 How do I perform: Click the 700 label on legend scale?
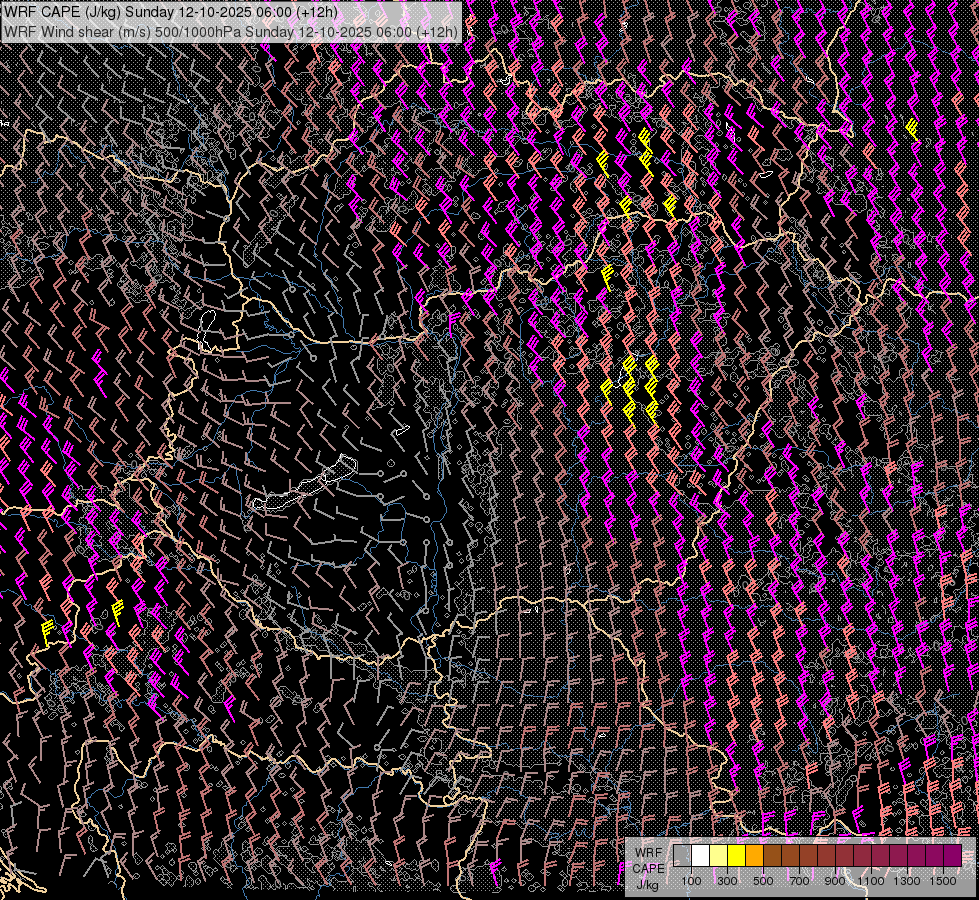[799, 881]
